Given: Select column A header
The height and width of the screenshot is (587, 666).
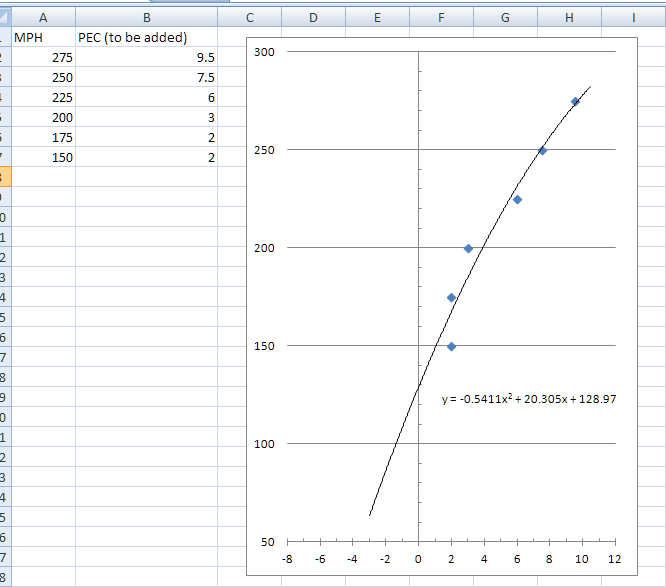Looking at the screenshot, I should [x=43, y=17].
